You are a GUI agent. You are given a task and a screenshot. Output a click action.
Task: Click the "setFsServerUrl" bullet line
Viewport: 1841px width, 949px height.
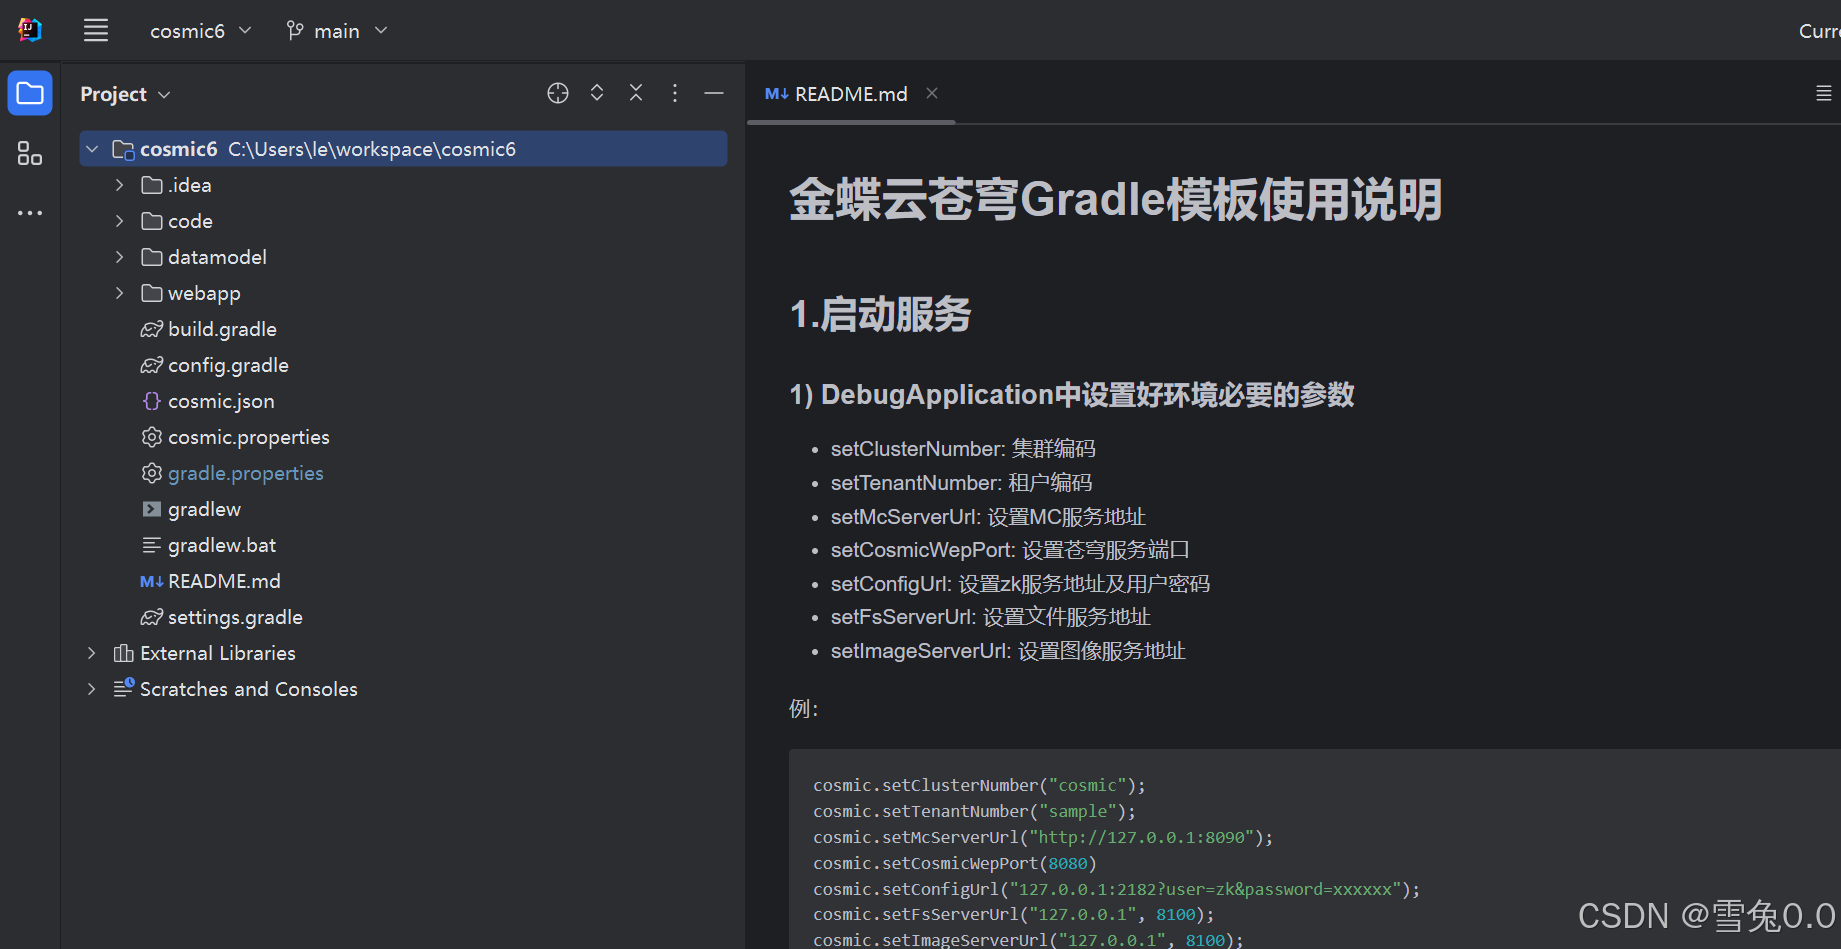991,617
